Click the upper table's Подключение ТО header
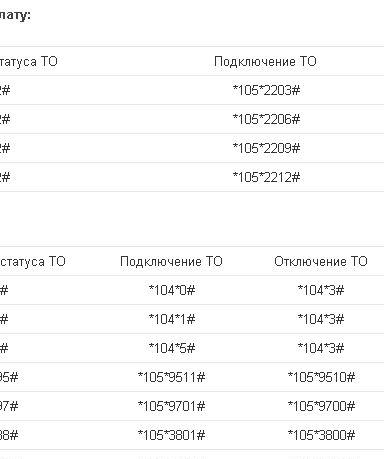Image resolution: width=384 pixels, height=459 pixels. 265,62
